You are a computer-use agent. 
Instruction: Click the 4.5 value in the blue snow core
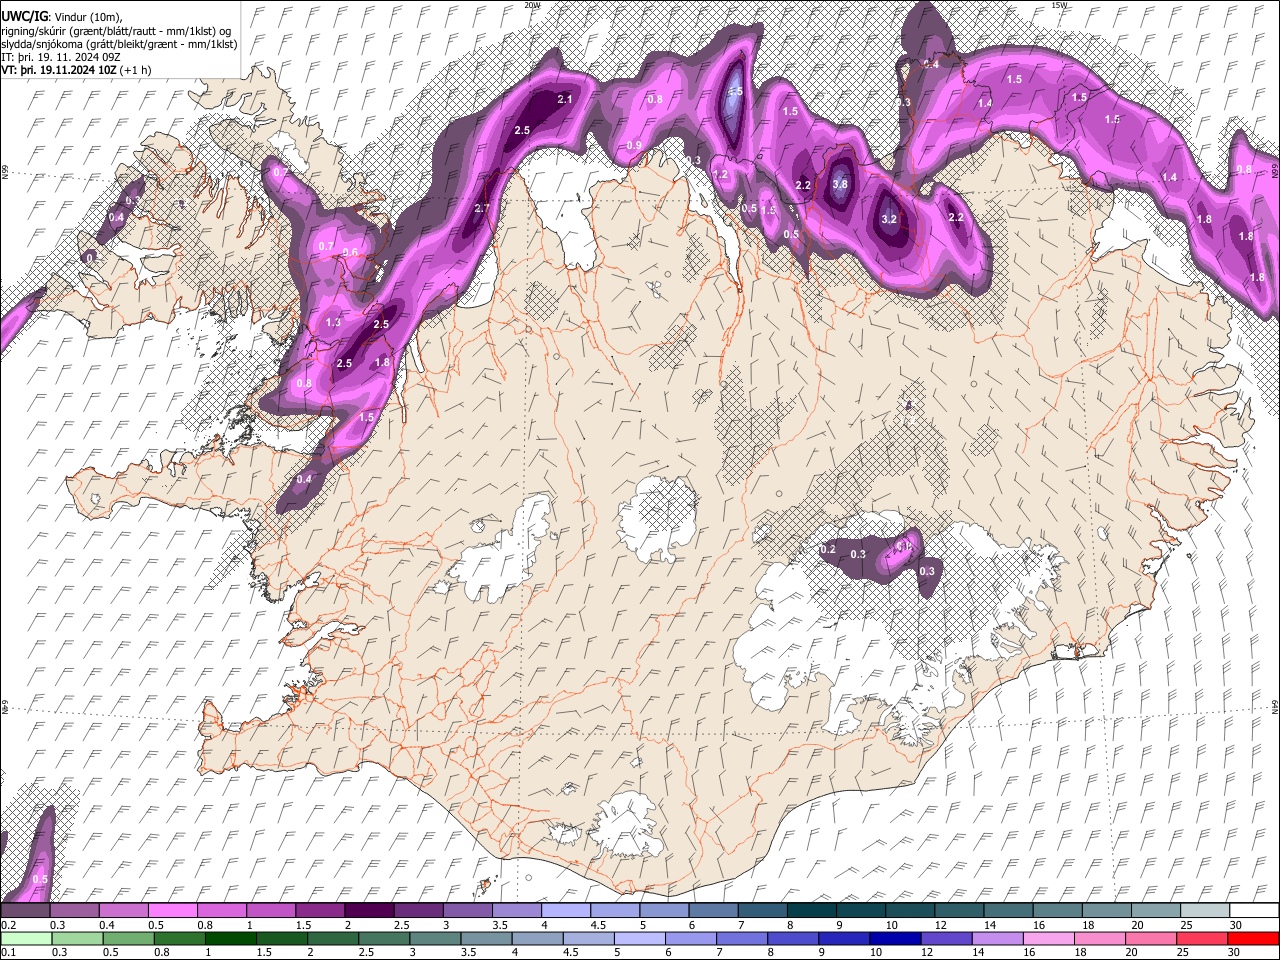tap(735, 91)
